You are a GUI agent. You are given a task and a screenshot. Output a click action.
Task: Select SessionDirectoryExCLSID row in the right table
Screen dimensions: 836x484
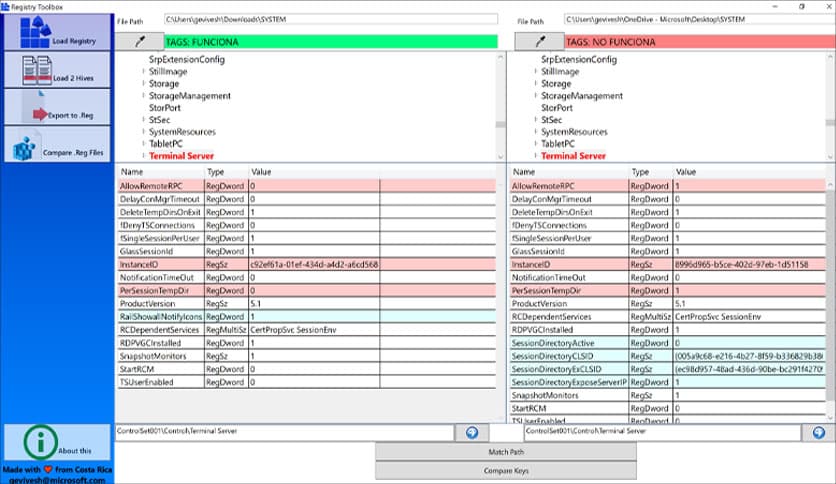pyautogui.click(x=668, y=369)
